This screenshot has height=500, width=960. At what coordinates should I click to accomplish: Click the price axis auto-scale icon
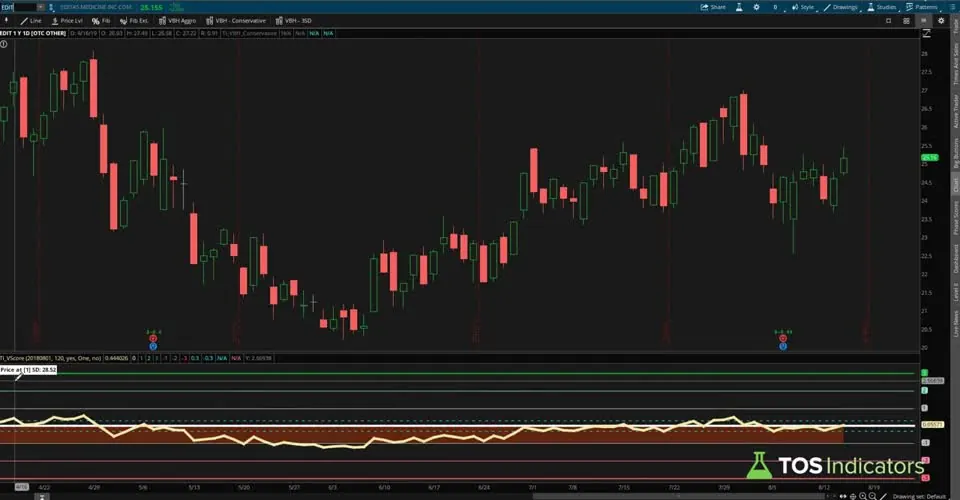click(x=926, y=33)
